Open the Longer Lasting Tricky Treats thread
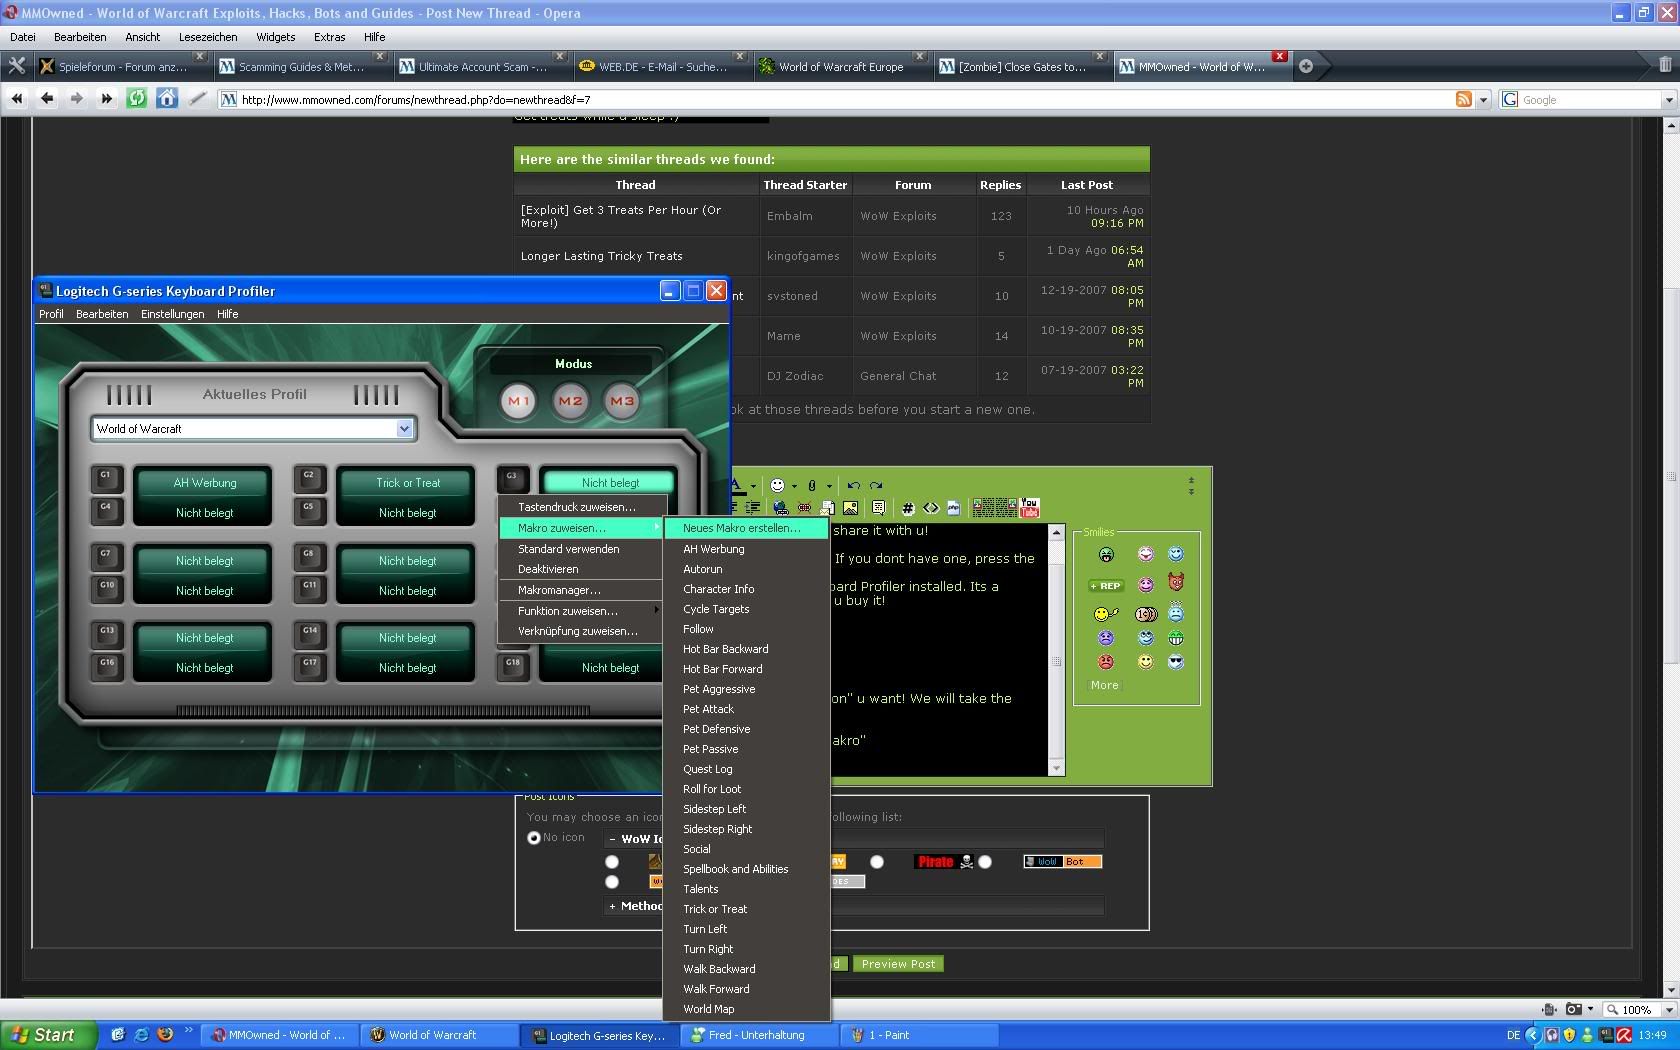 click(x=601, y=256)
